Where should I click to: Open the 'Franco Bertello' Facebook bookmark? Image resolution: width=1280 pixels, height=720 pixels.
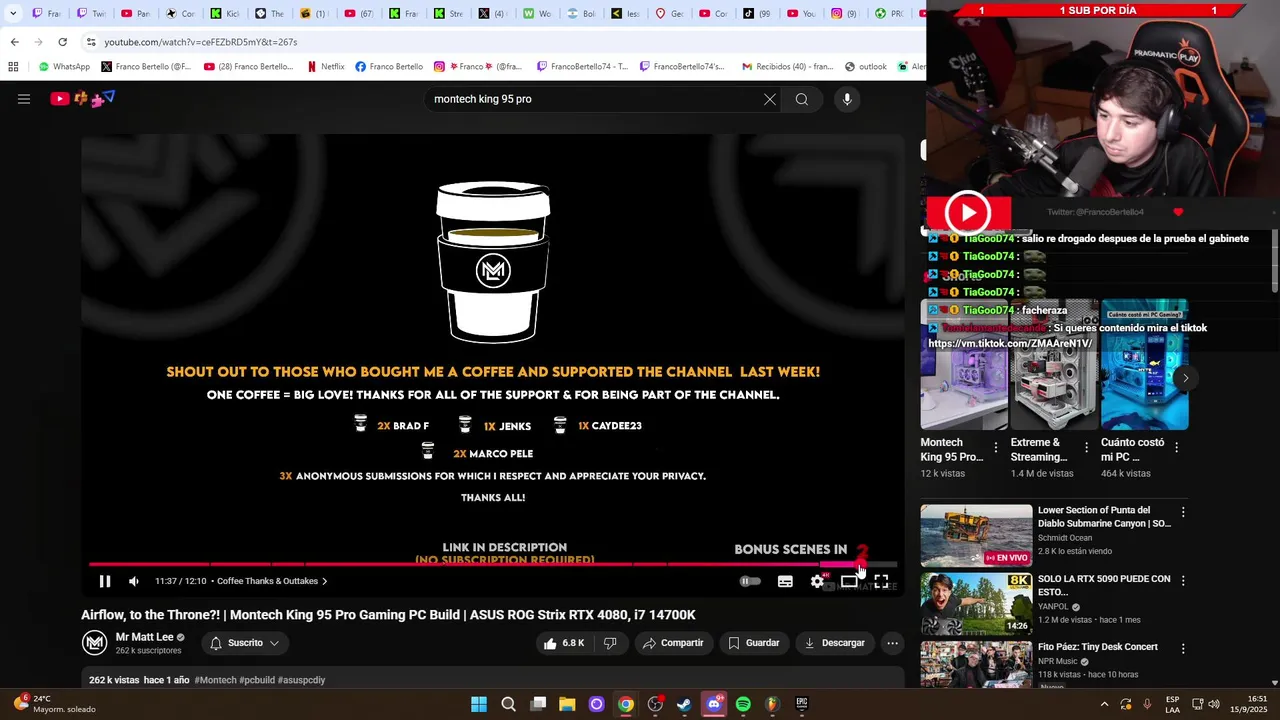coord(388,67)
